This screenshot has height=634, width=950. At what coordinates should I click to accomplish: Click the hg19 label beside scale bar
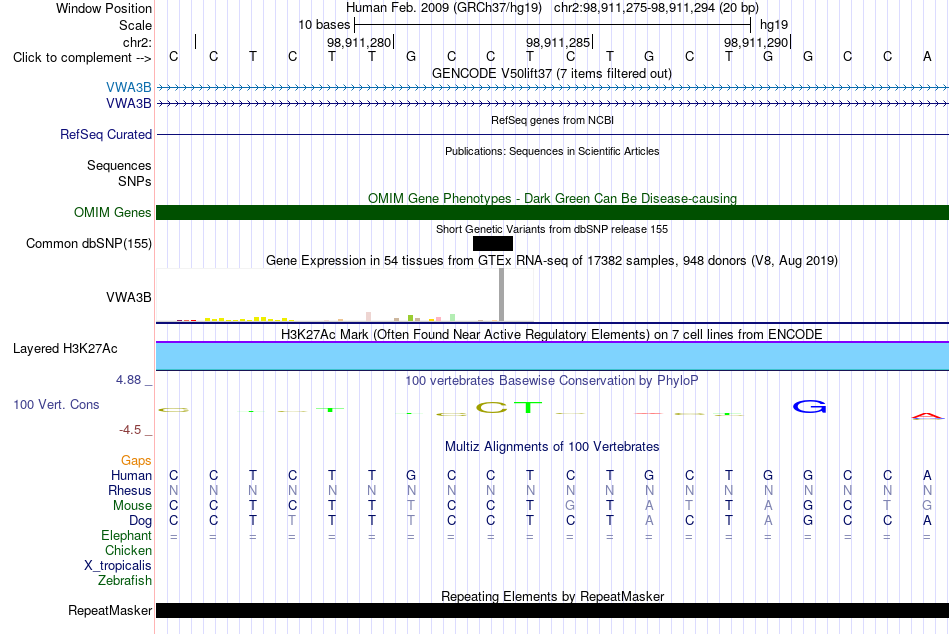(774, 25)
